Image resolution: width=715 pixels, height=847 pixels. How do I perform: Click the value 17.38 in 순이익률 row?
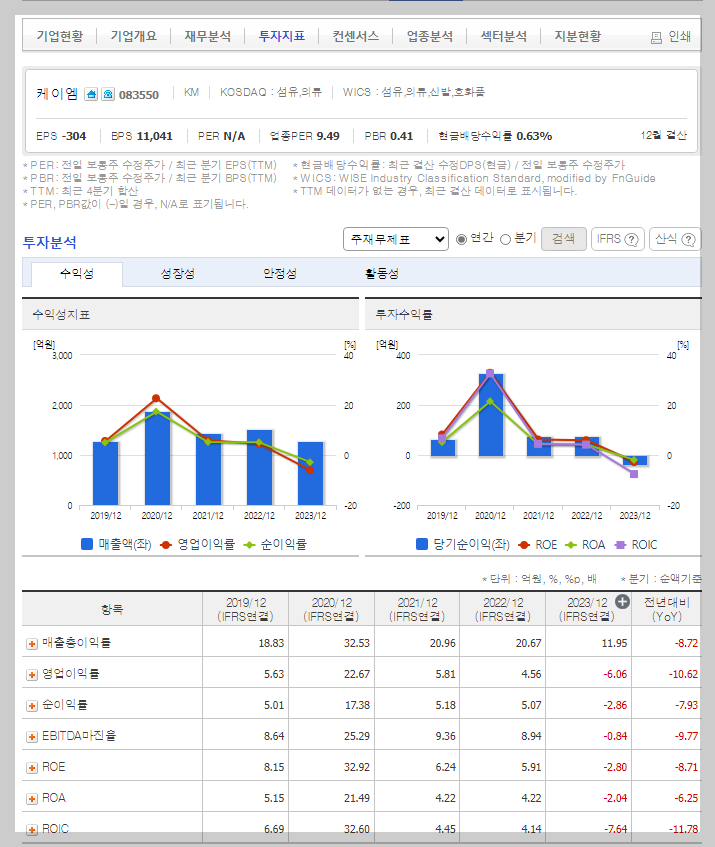click(x=357, y=705)
